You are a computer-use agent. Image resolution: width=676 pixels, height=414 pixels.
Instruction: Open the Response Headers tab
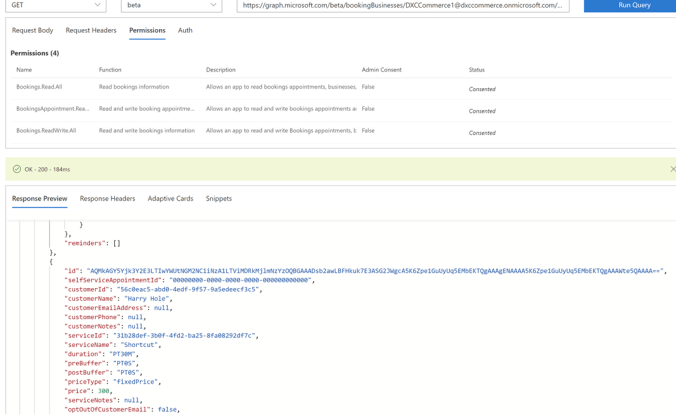coord(107,199)
